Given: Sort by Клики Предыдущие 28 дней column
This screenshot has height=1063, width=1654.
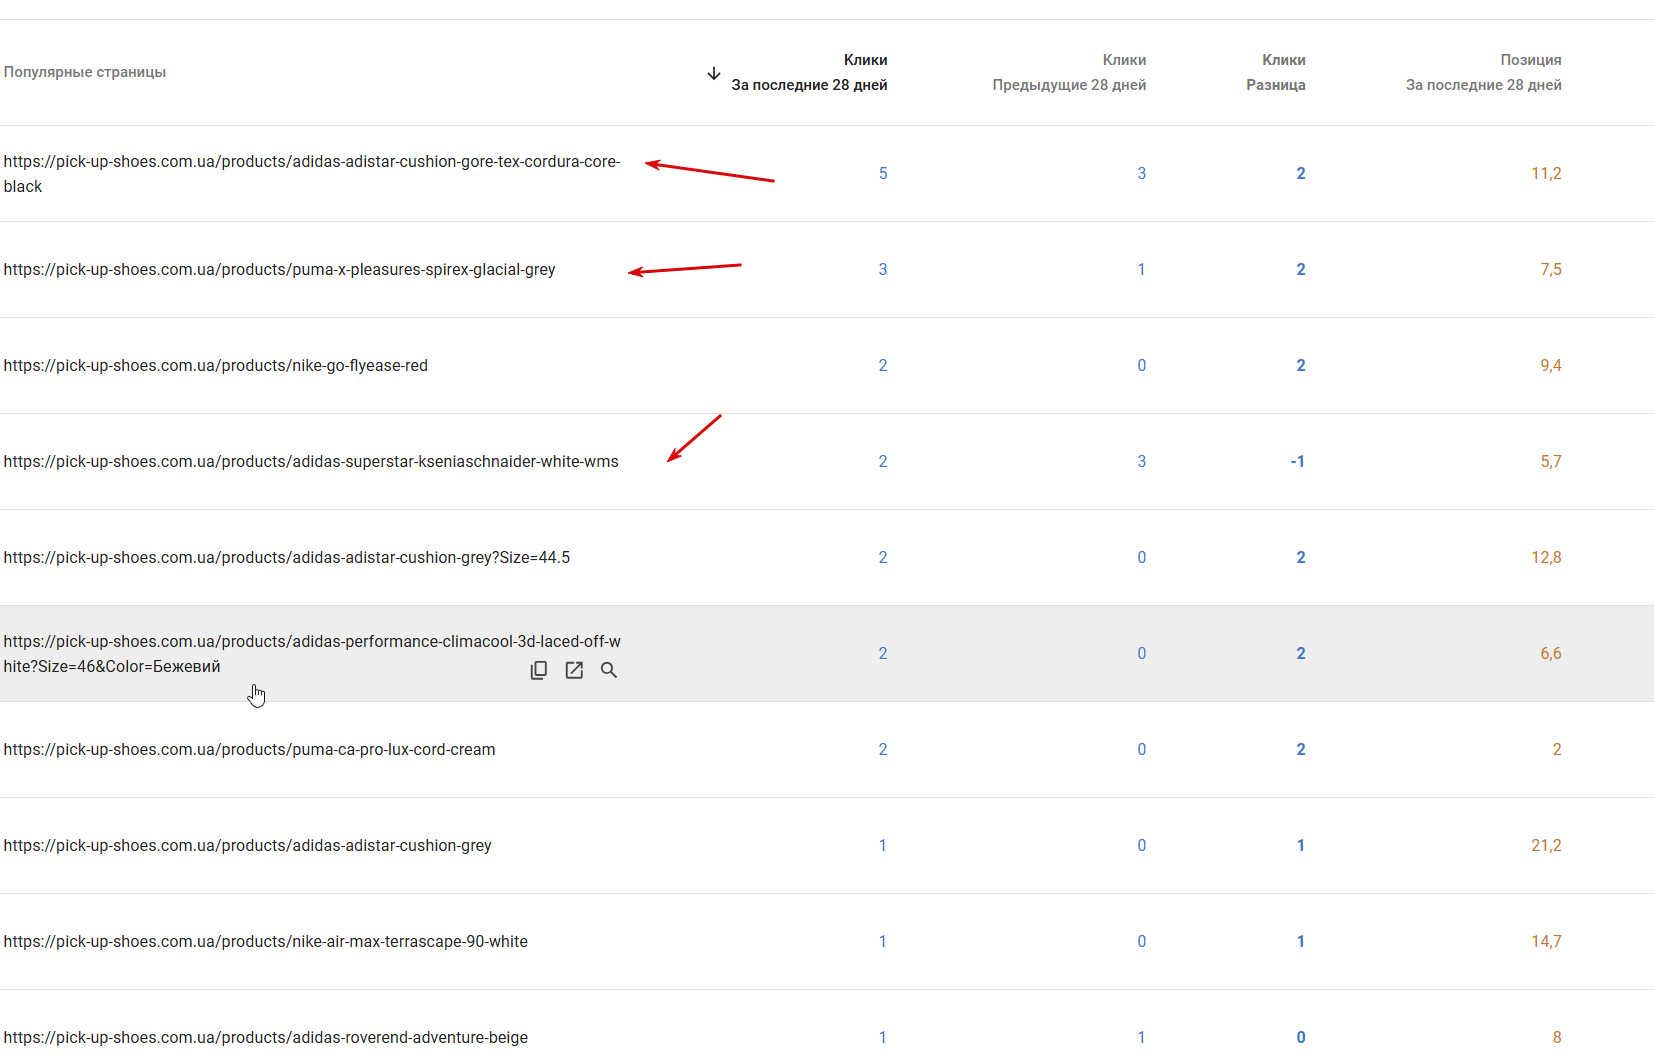Looking at the screenshot, I should (x=1069, y=73).
